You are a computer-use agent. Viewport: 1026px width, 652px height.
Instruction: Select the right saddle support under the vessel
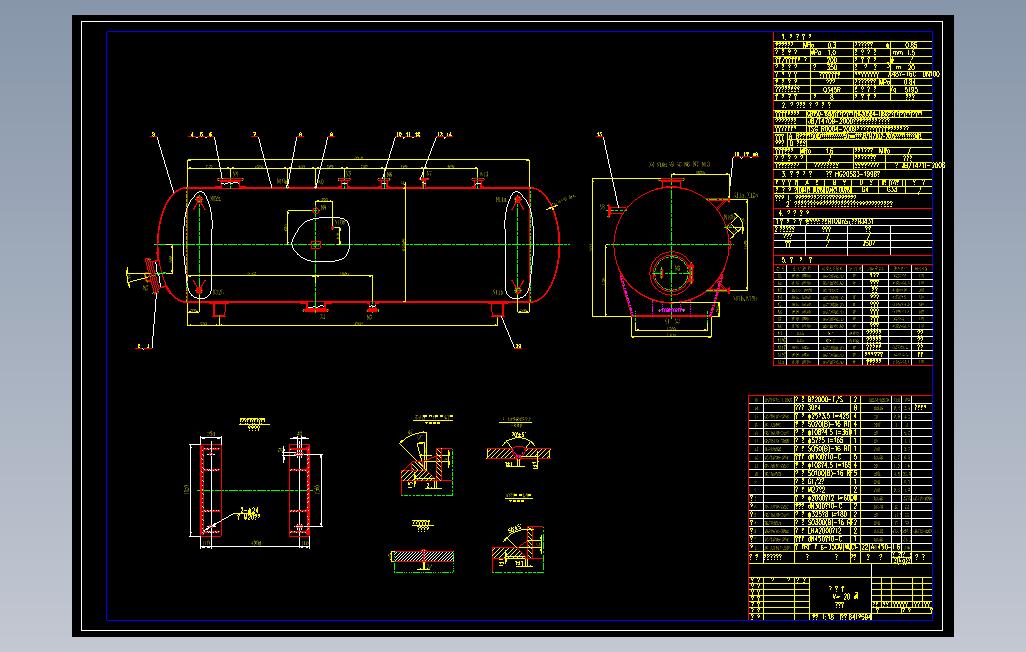[x=497, y=308]
